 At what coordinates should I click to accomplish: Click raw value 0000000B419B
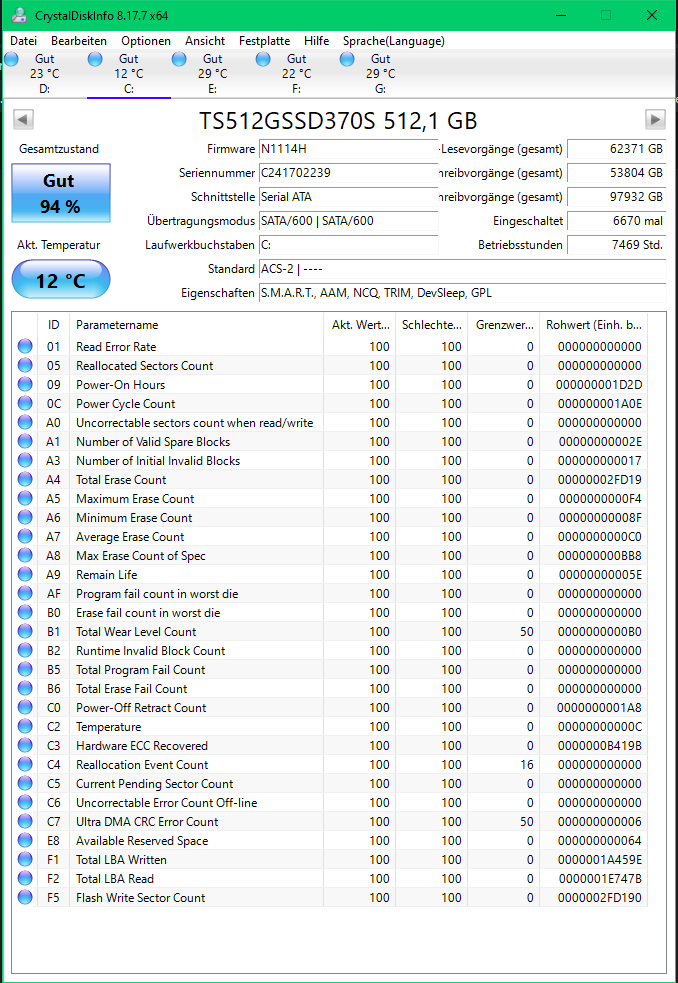click(x=599, y=745)
